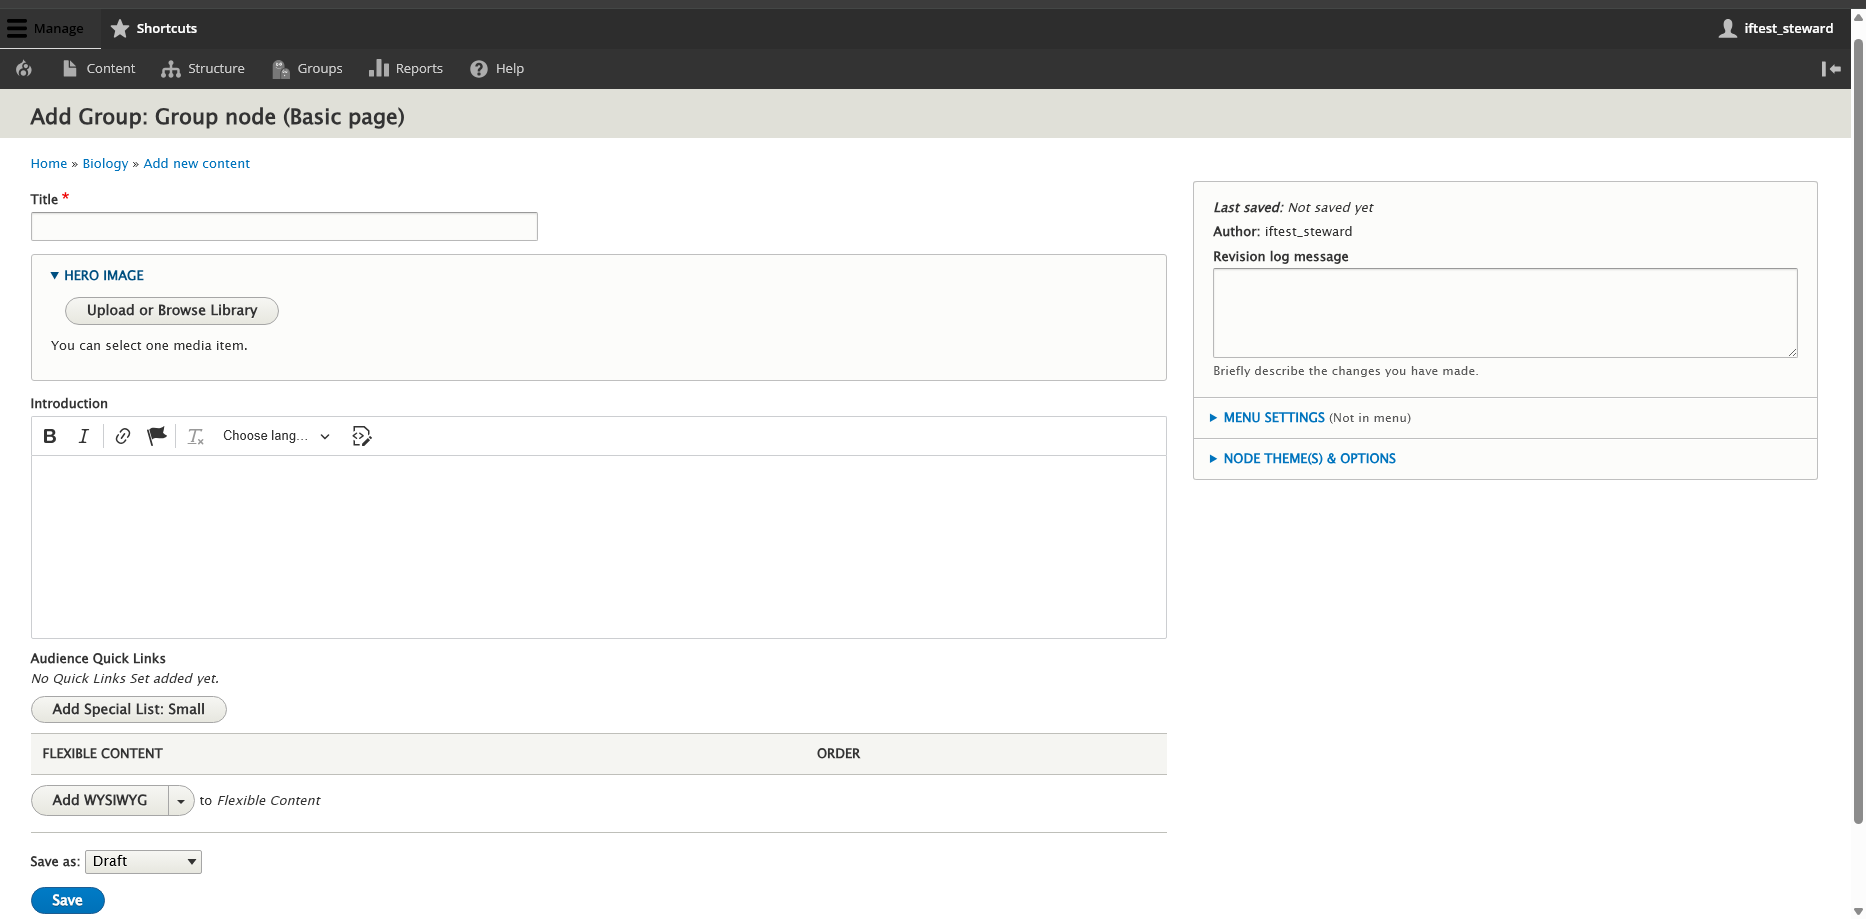Open the Choose language dropdown
Screen dimensions: 1866x919
tap(275, 436)
